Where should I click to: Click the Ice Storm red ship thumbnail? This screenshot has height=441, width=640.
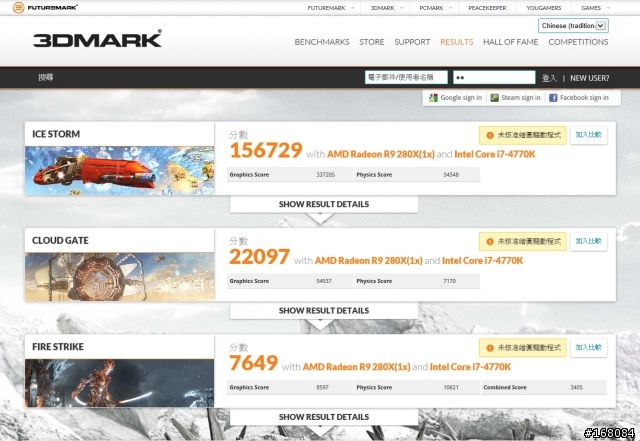(x=120, y=170)
